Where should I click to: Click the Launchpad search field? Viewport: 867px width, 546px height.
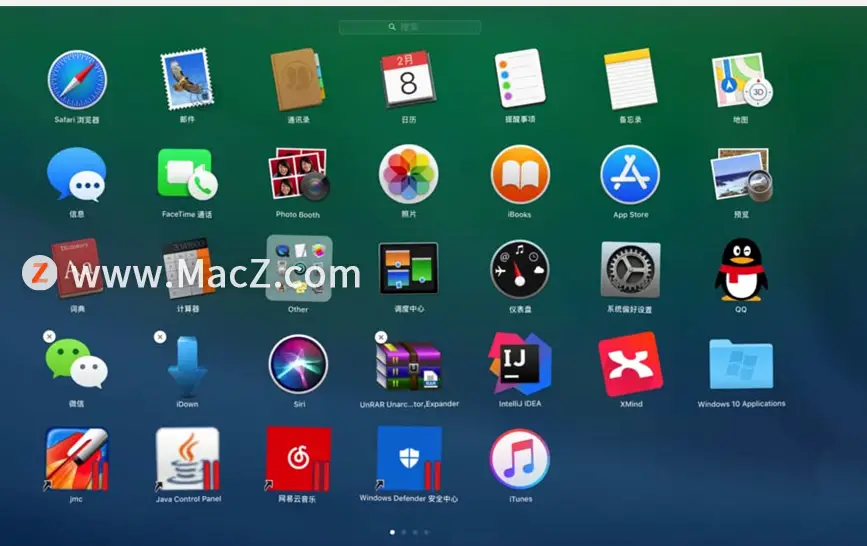coord(410,27)
